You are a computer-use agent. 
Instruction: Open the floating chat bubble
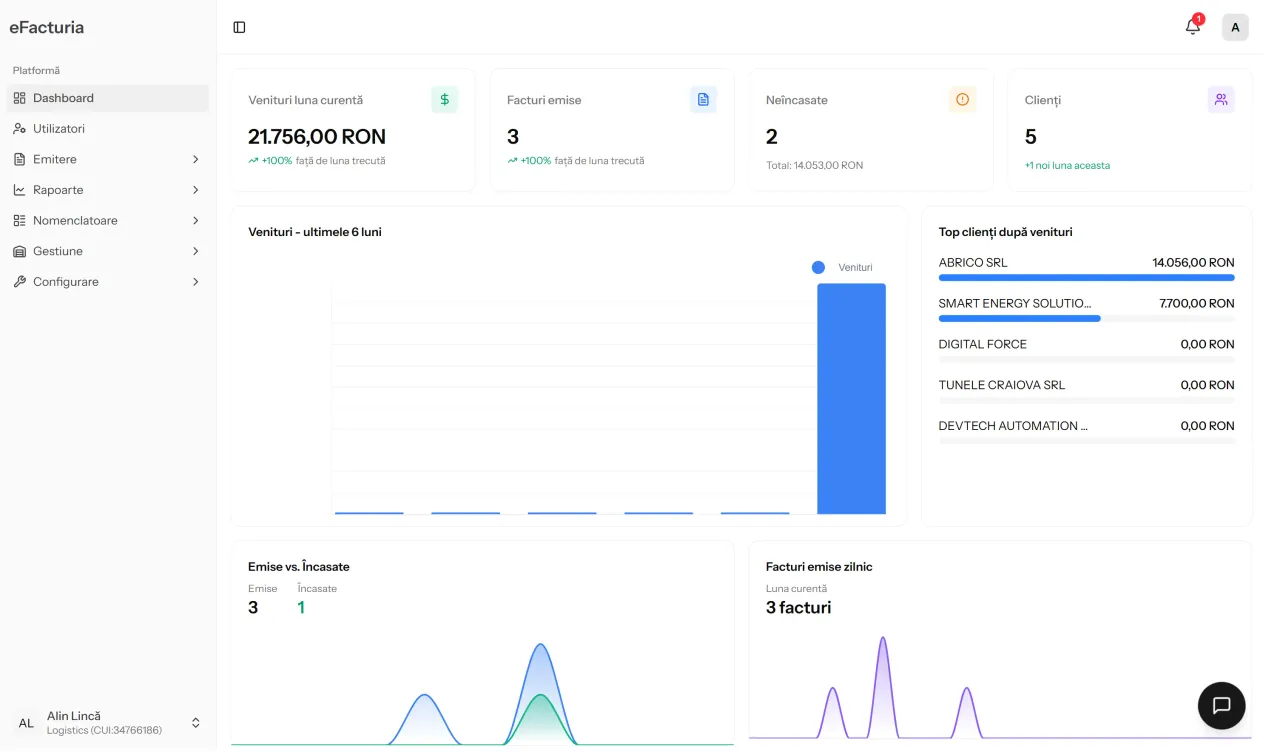1221,705
